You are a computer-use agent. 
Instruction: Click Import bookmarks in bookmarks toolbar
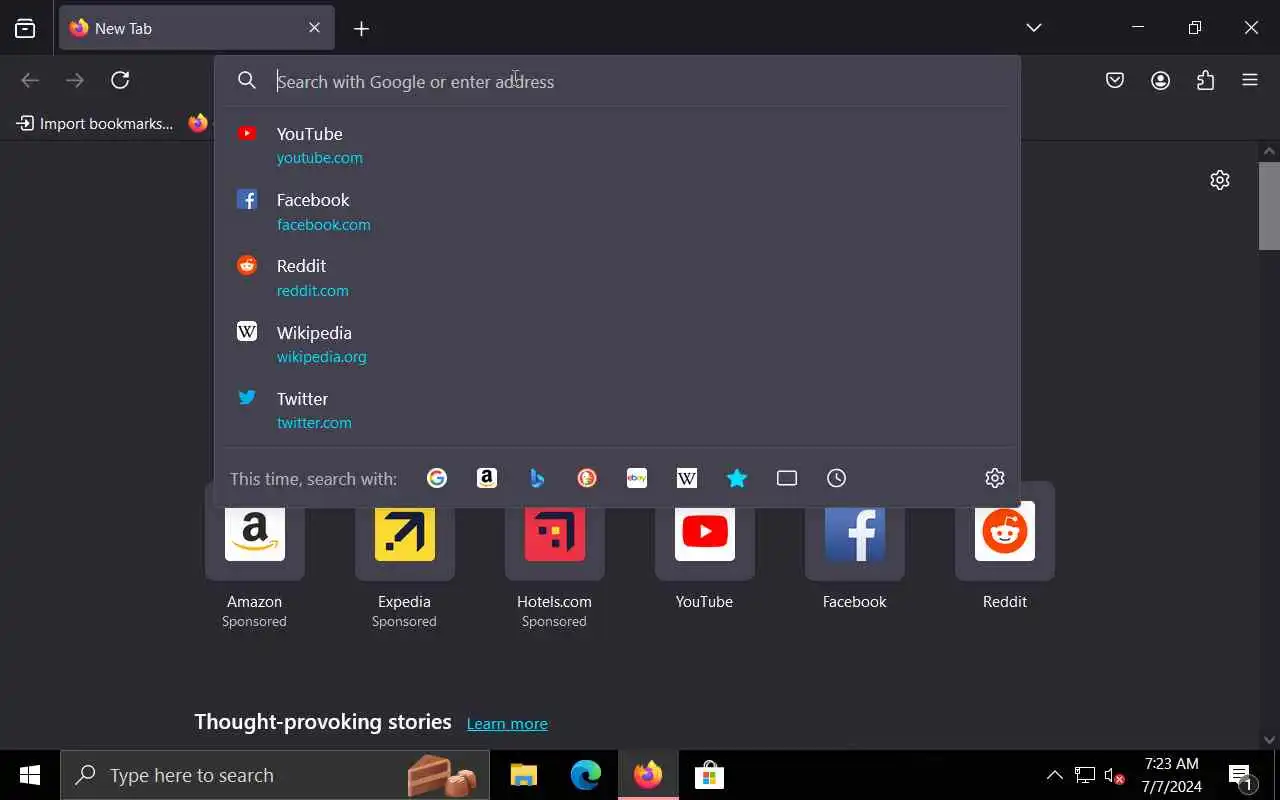pos(95,123)
